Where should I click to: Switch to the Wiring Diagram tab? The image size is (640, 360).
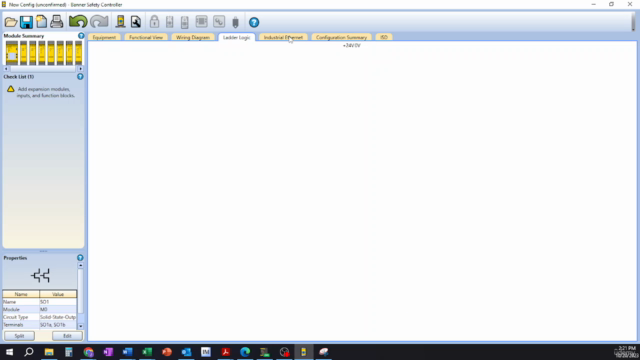(x=193, y=37)
